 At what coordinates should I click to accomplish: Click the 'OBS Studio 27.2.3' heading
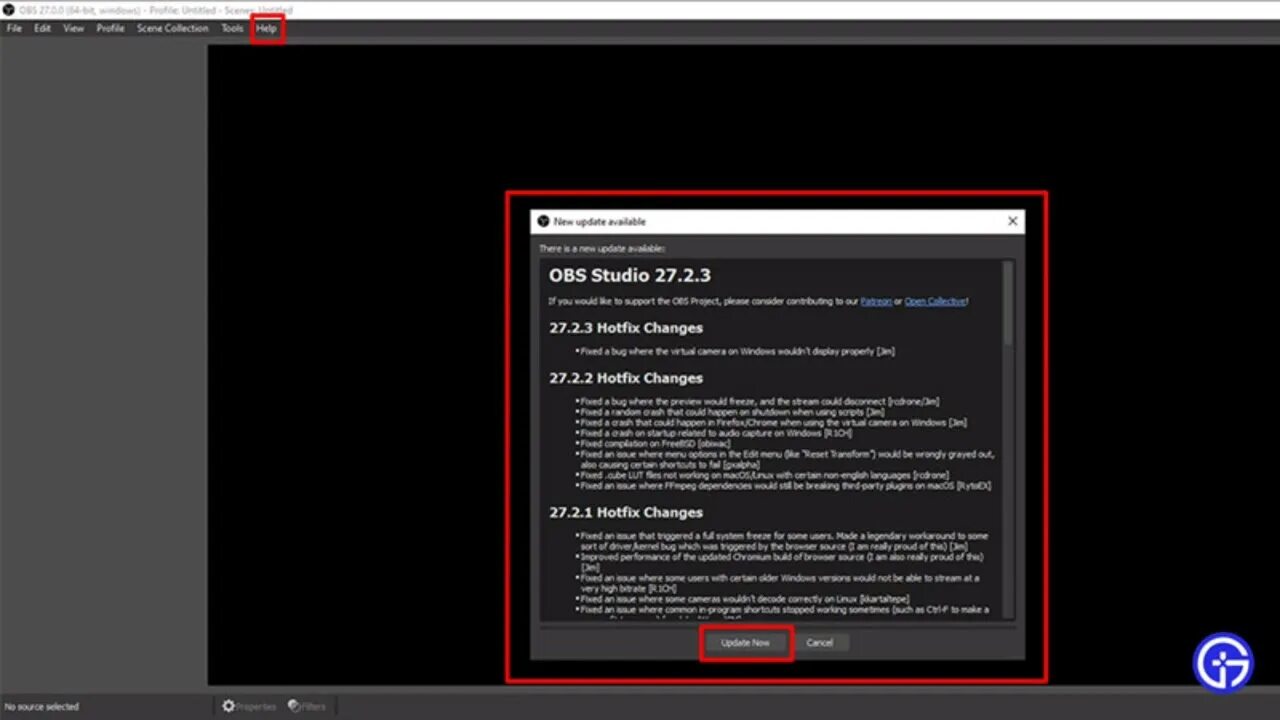[630, 275]
